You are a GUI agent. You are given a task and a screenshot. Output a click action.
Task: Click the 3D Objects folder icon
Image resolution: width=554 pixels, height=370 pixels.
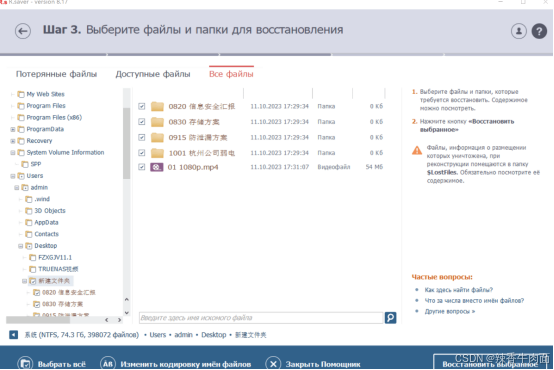click(x=29, y=211)
